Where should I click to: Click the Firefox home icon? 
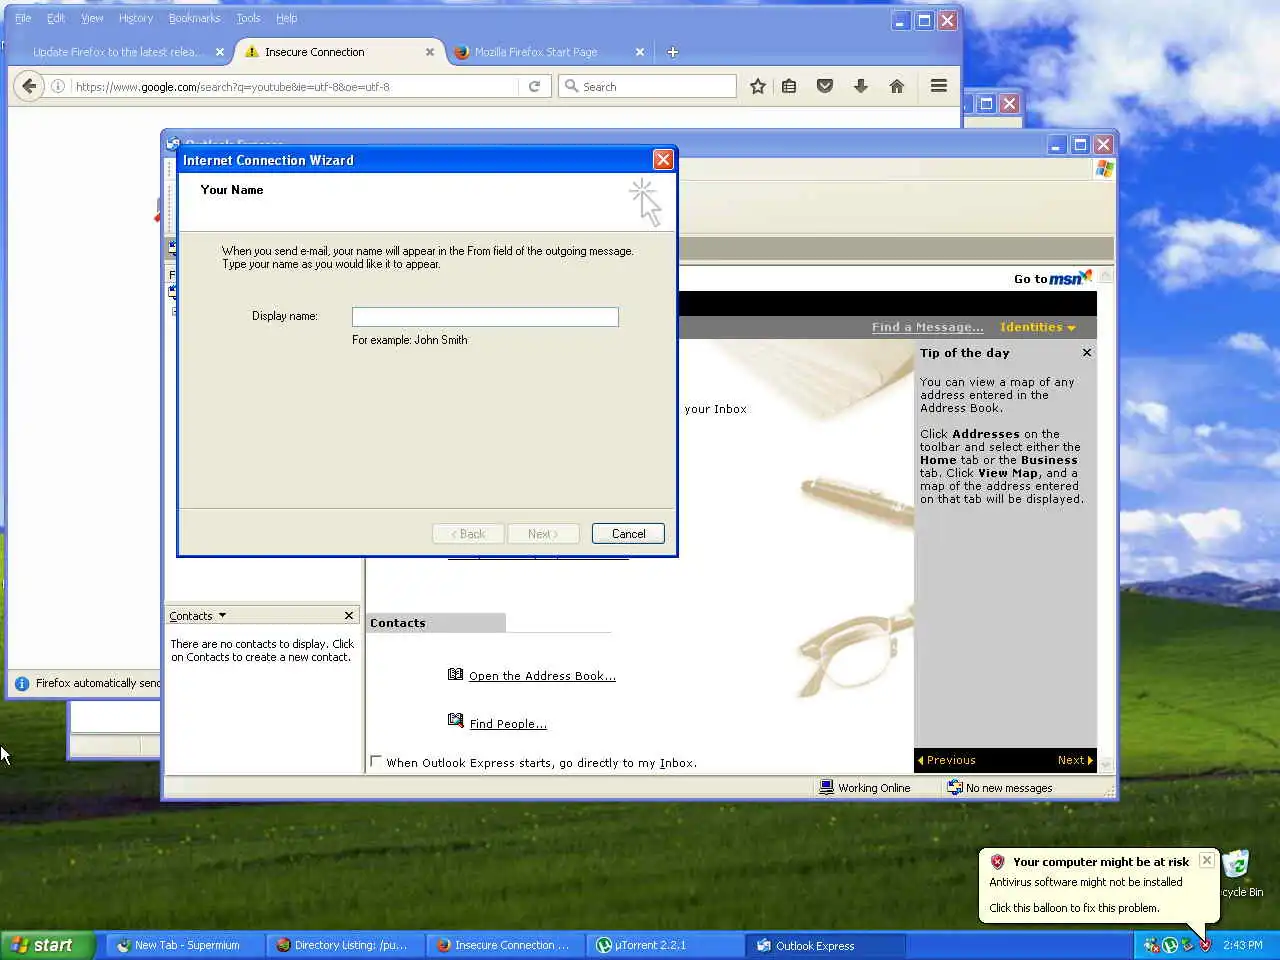point(897,86)
